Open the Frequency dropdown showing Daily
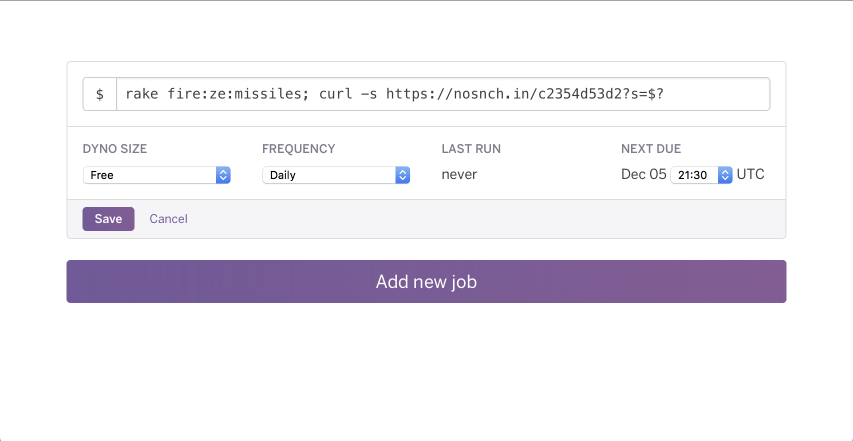 coord(336,175)
